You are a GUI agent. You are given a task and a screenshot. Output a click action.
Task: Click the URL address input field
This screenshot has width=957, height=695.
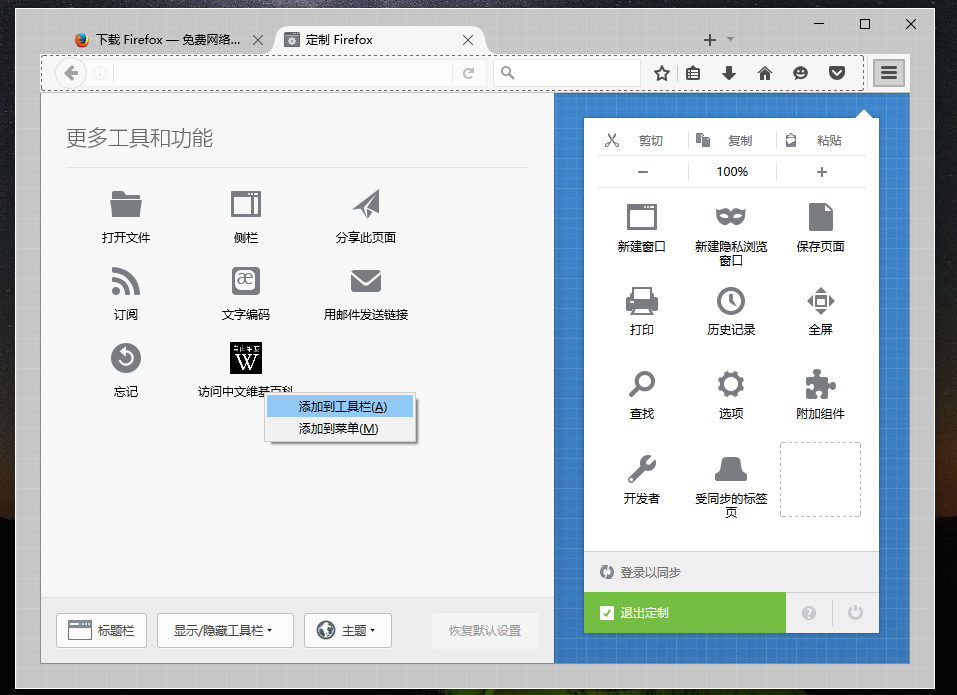point(281,73)
